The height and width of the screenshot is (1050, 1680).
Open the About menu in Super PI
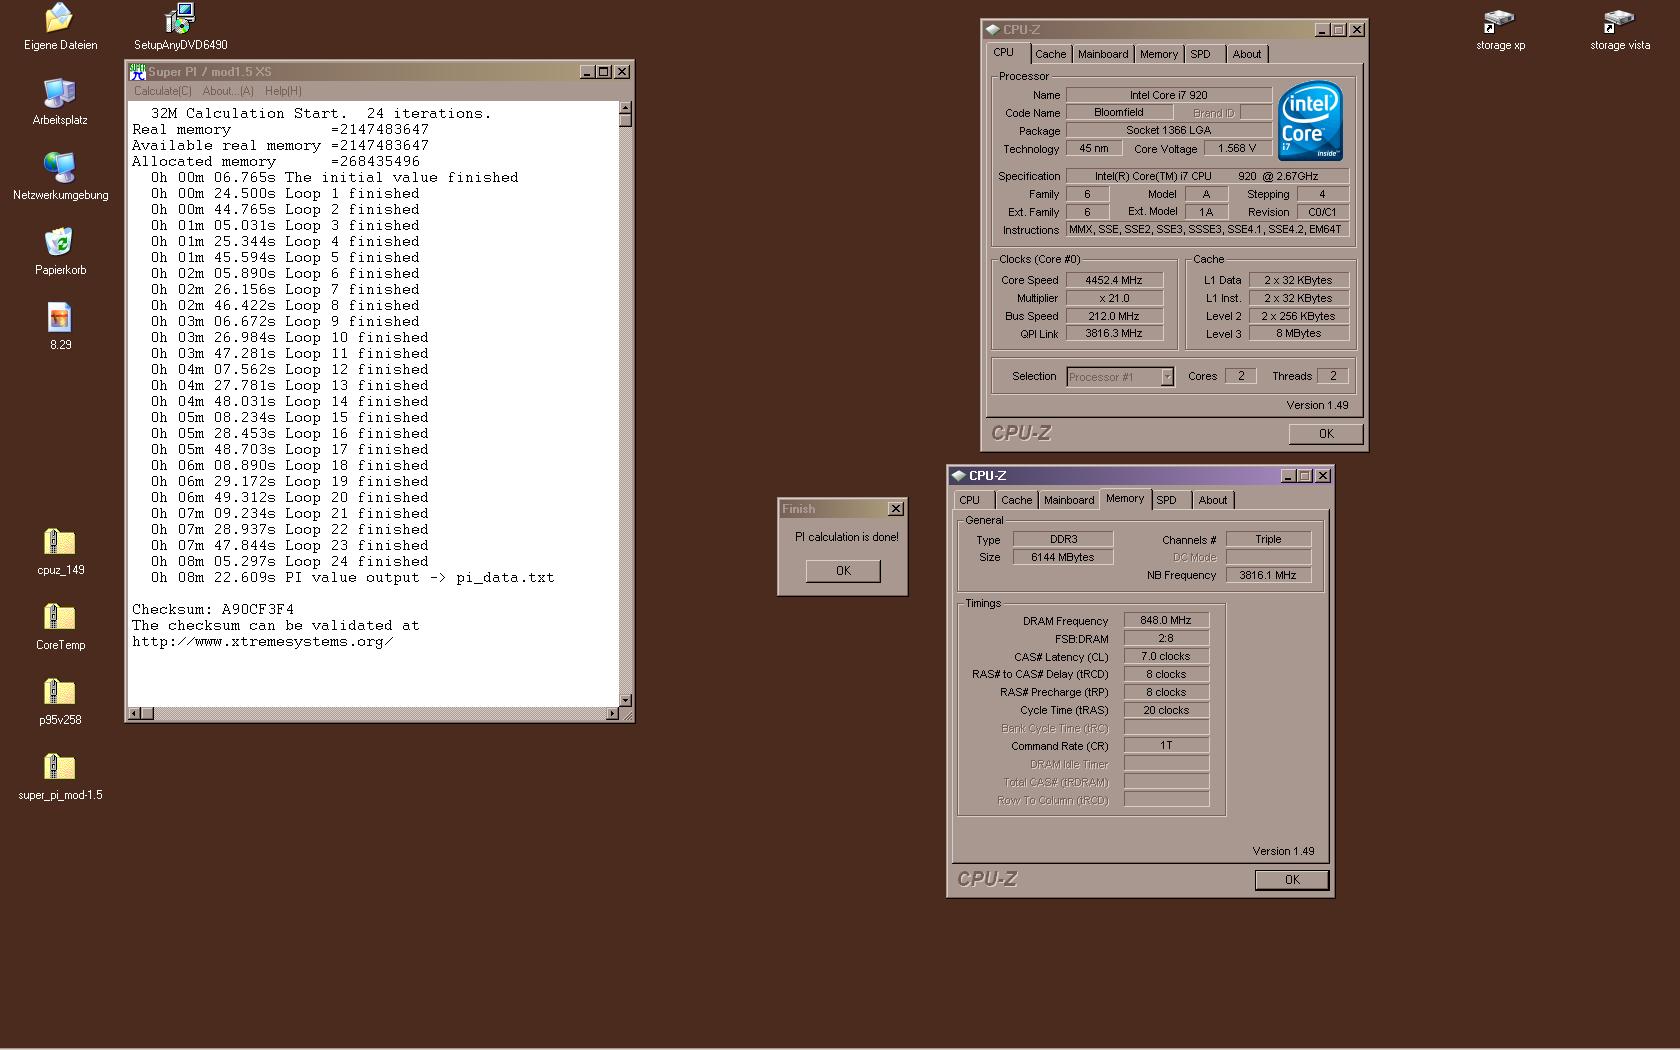pos(229,91)
